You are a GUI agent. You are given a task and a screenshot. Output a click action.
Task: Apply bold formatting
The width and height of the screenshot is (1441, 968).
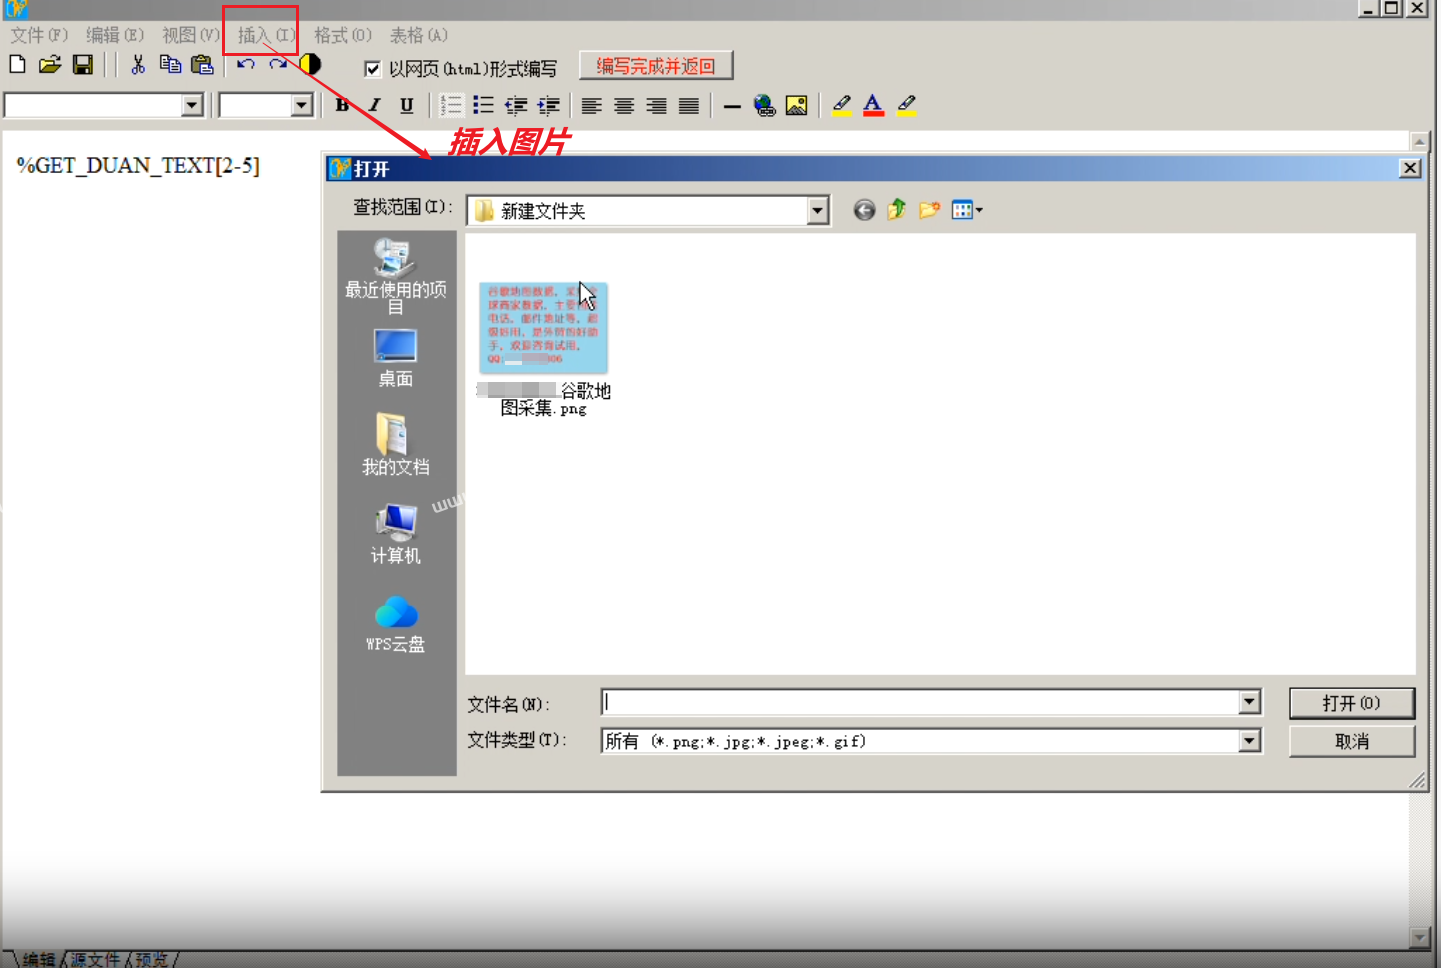click(342, 105)
